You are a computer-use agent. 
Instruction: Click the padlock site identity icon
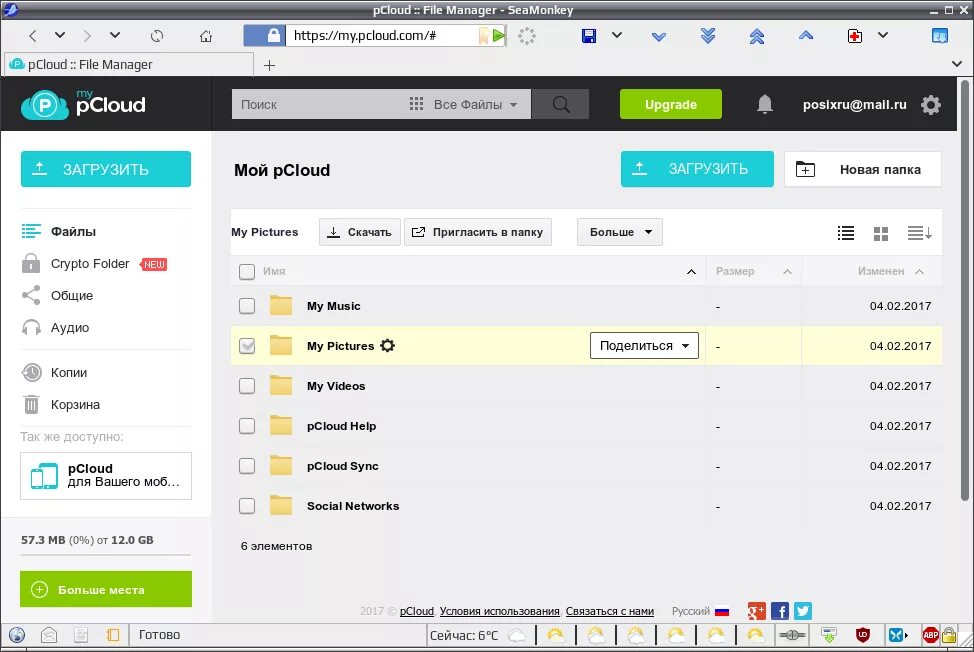click(273, 35)
